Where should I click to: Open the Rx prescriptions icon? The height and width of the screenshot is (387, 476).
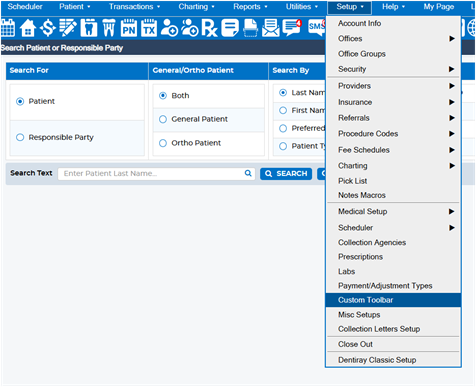210,28
